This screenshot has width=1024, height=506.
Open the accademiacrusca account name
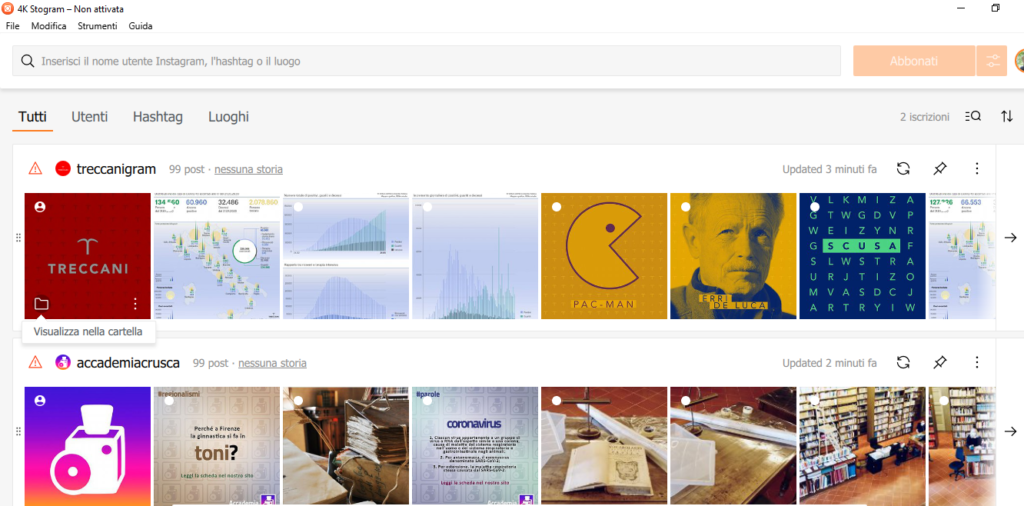(128, 362)
